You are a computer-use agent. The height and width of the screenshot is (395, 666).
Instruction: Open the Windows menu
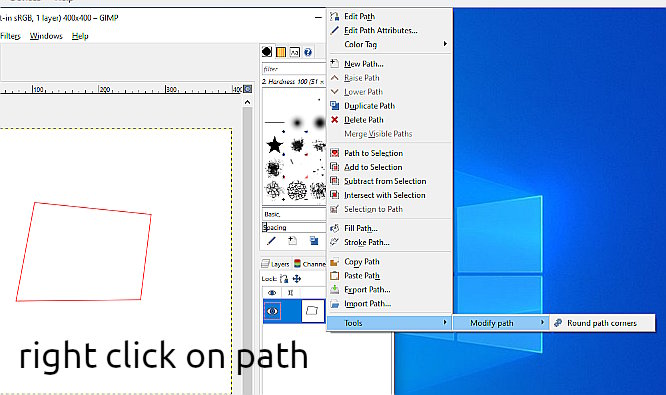[x=46, y=36]
